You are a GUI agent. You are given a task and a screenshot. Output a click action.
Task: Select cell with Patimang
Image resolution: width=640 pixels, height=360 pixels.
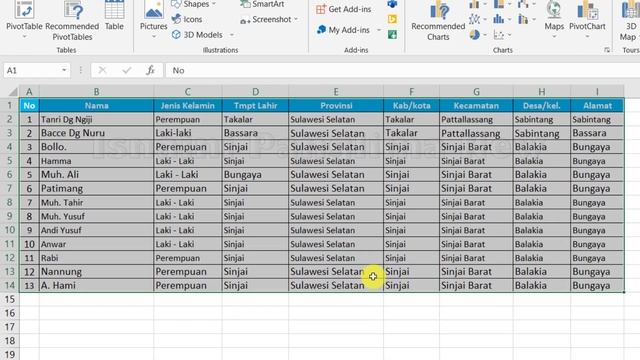click(x=96, y=189)
